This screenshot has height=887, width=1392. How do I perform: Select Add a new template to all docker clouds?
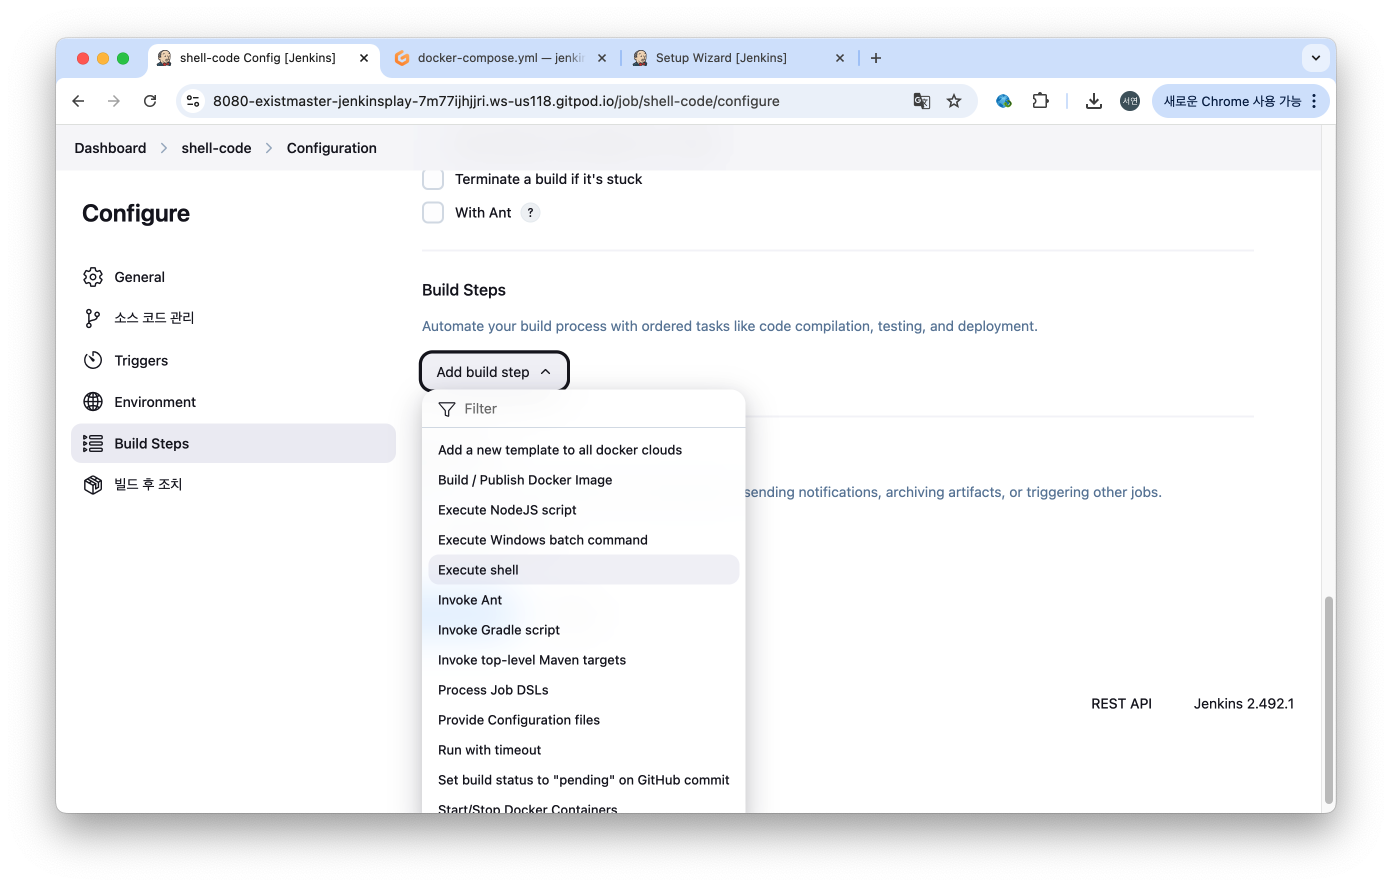(583, 450)
